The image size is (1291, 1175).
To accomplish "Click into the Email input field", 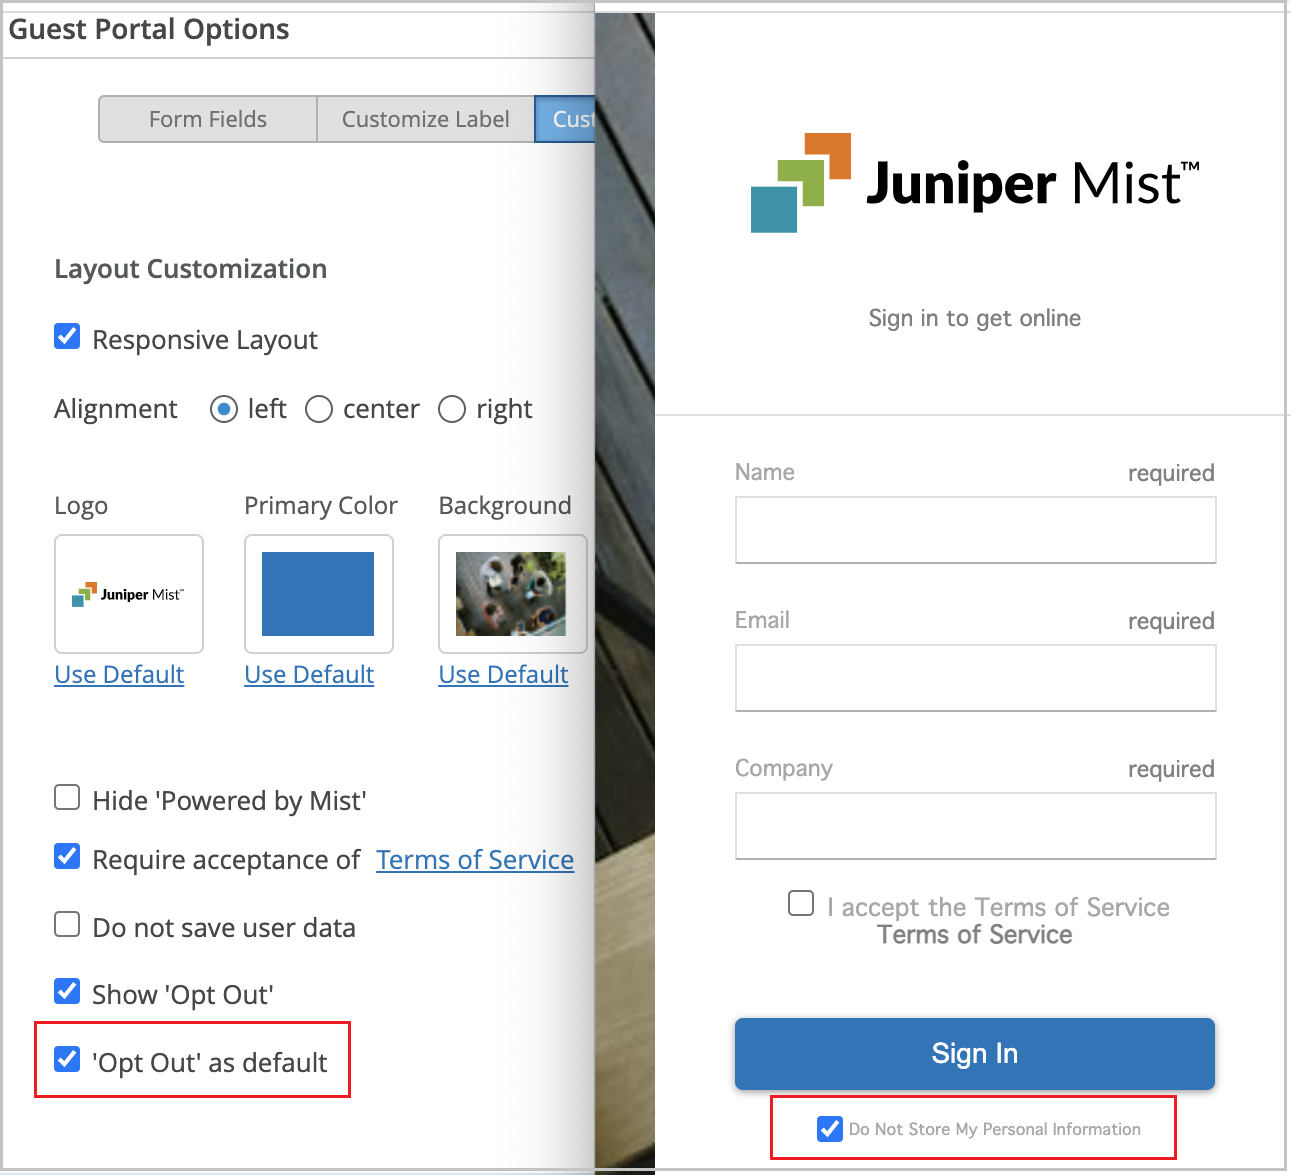I will click(x=975, y=678).
